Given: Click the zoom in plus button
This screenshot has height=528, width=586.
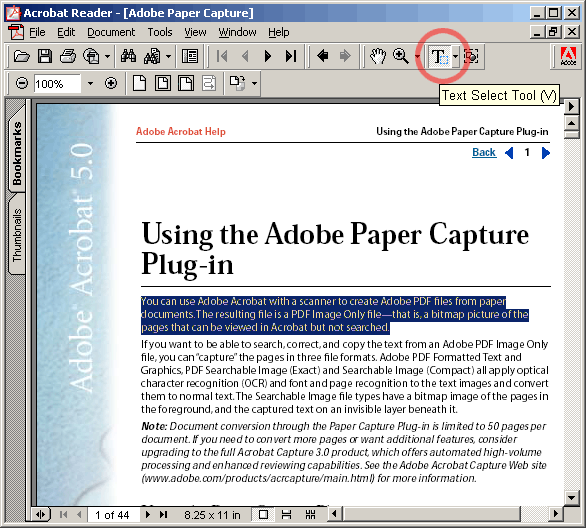Looking at the screenshot, I should pos(111,83).
